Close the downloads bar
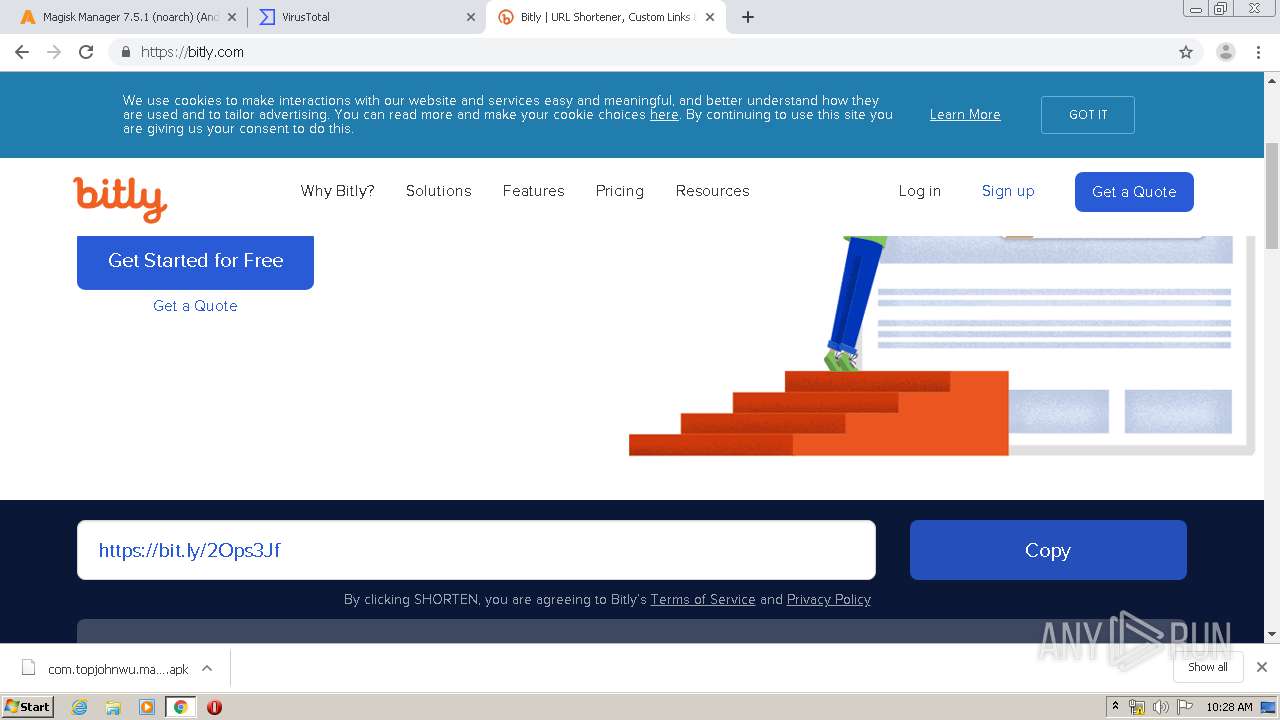The width and height of the screenshot is (1280, 720). [x=1262, y=667]
